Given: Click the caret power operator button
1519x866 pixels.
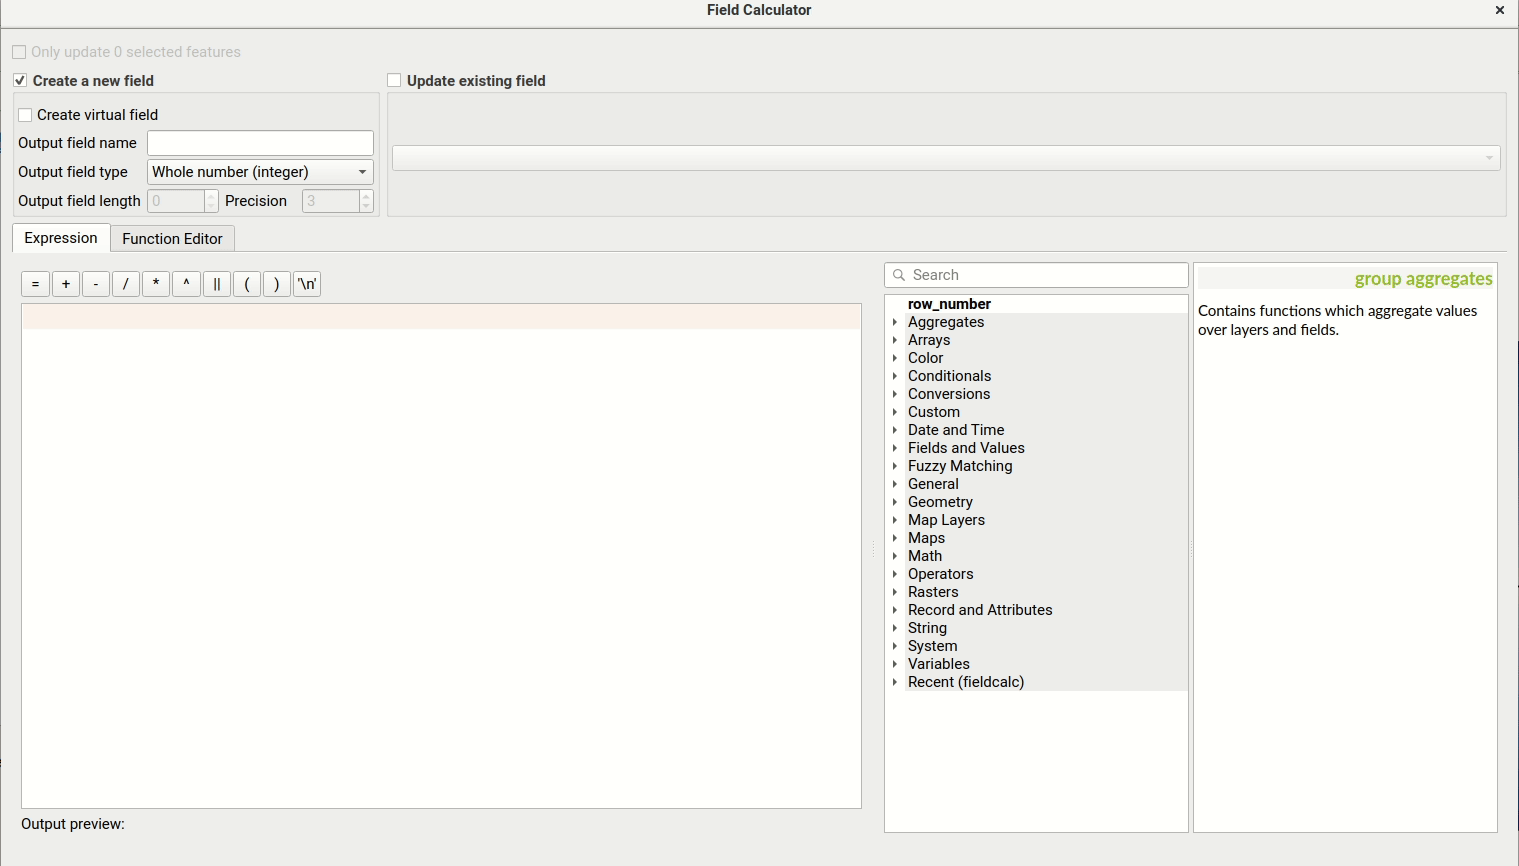Looking at the screenshot, I should (x=186, y=284).
